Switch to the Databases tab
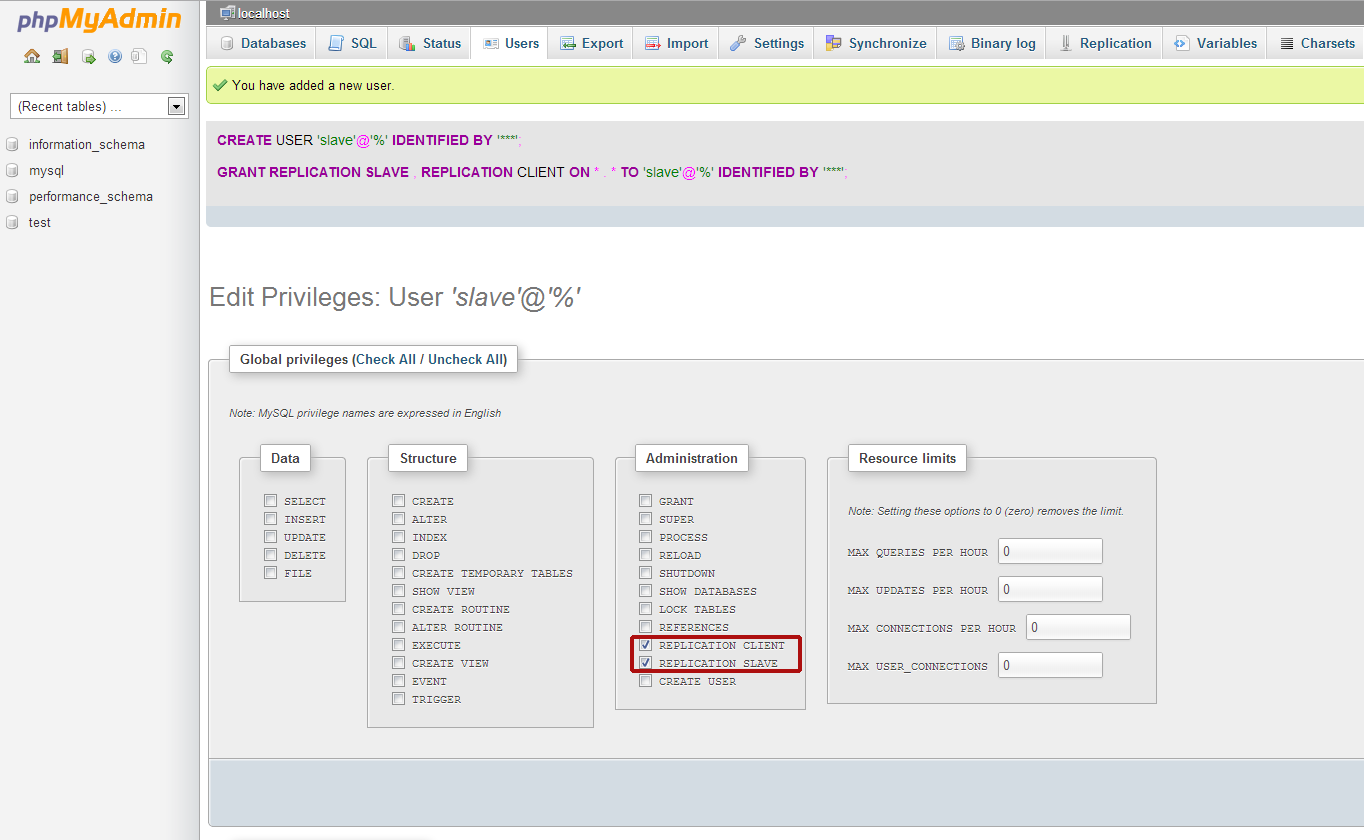 click(262, 43)
